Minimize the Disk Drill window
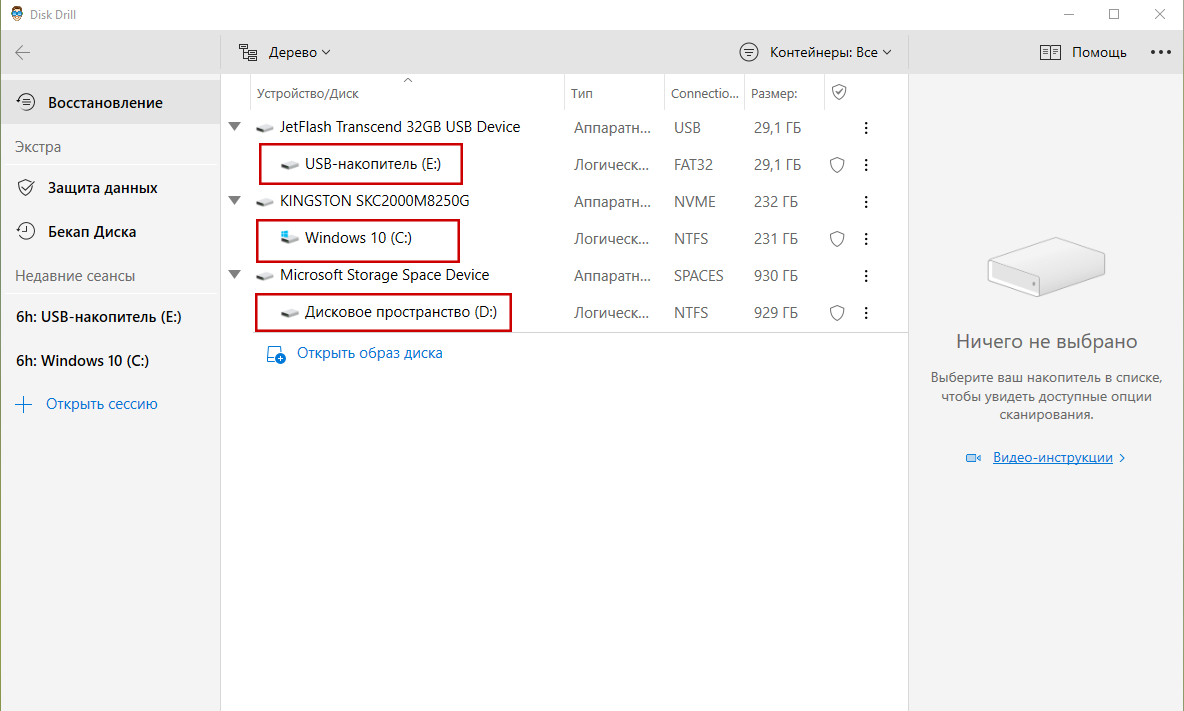The width and height of the screenshot is (1184, 711). [1069, 14]
